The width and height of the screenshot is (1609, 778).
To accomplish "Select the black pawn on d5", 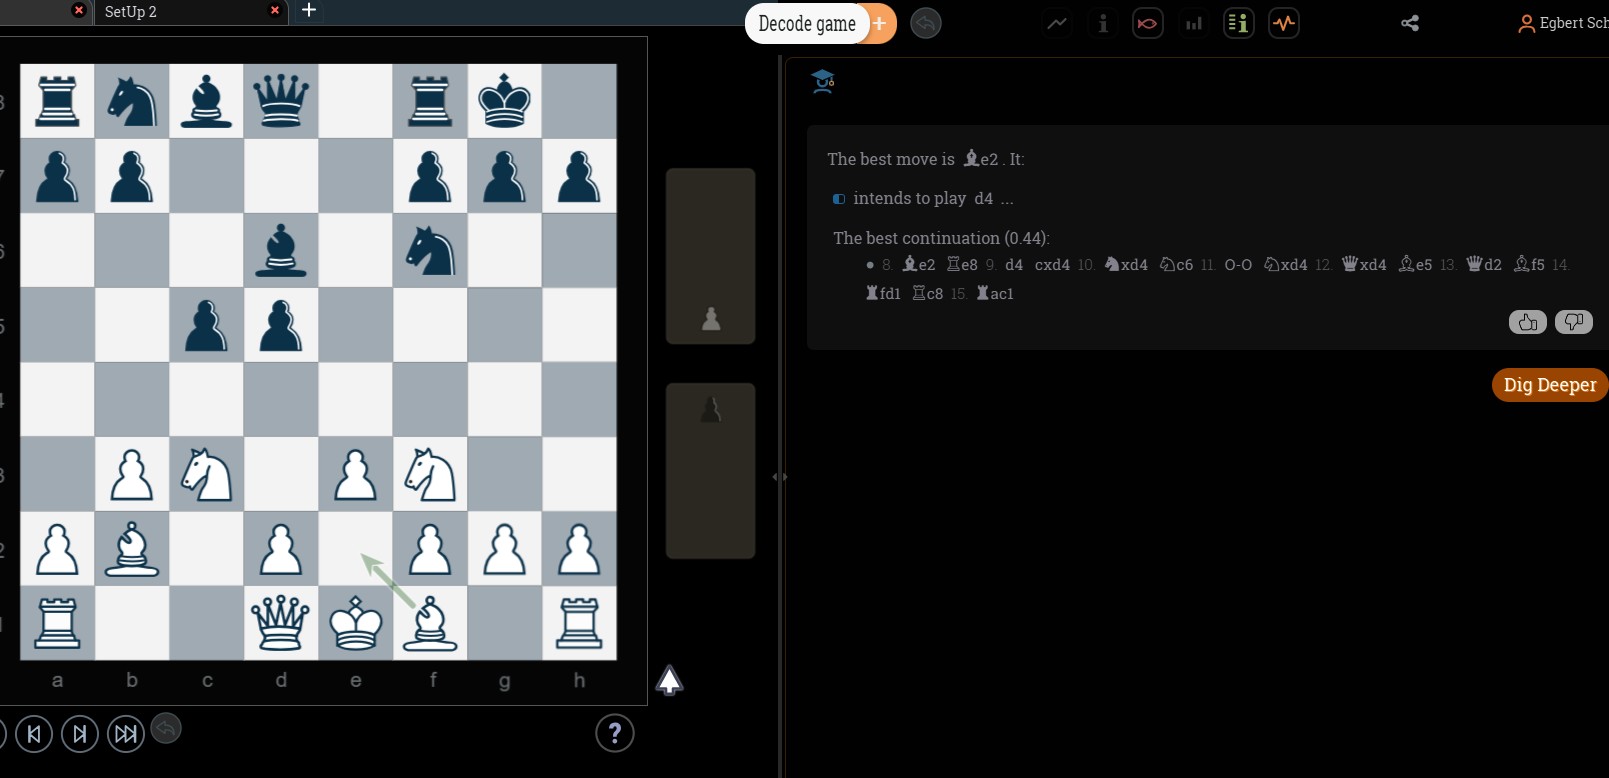I will click(281, 325).
